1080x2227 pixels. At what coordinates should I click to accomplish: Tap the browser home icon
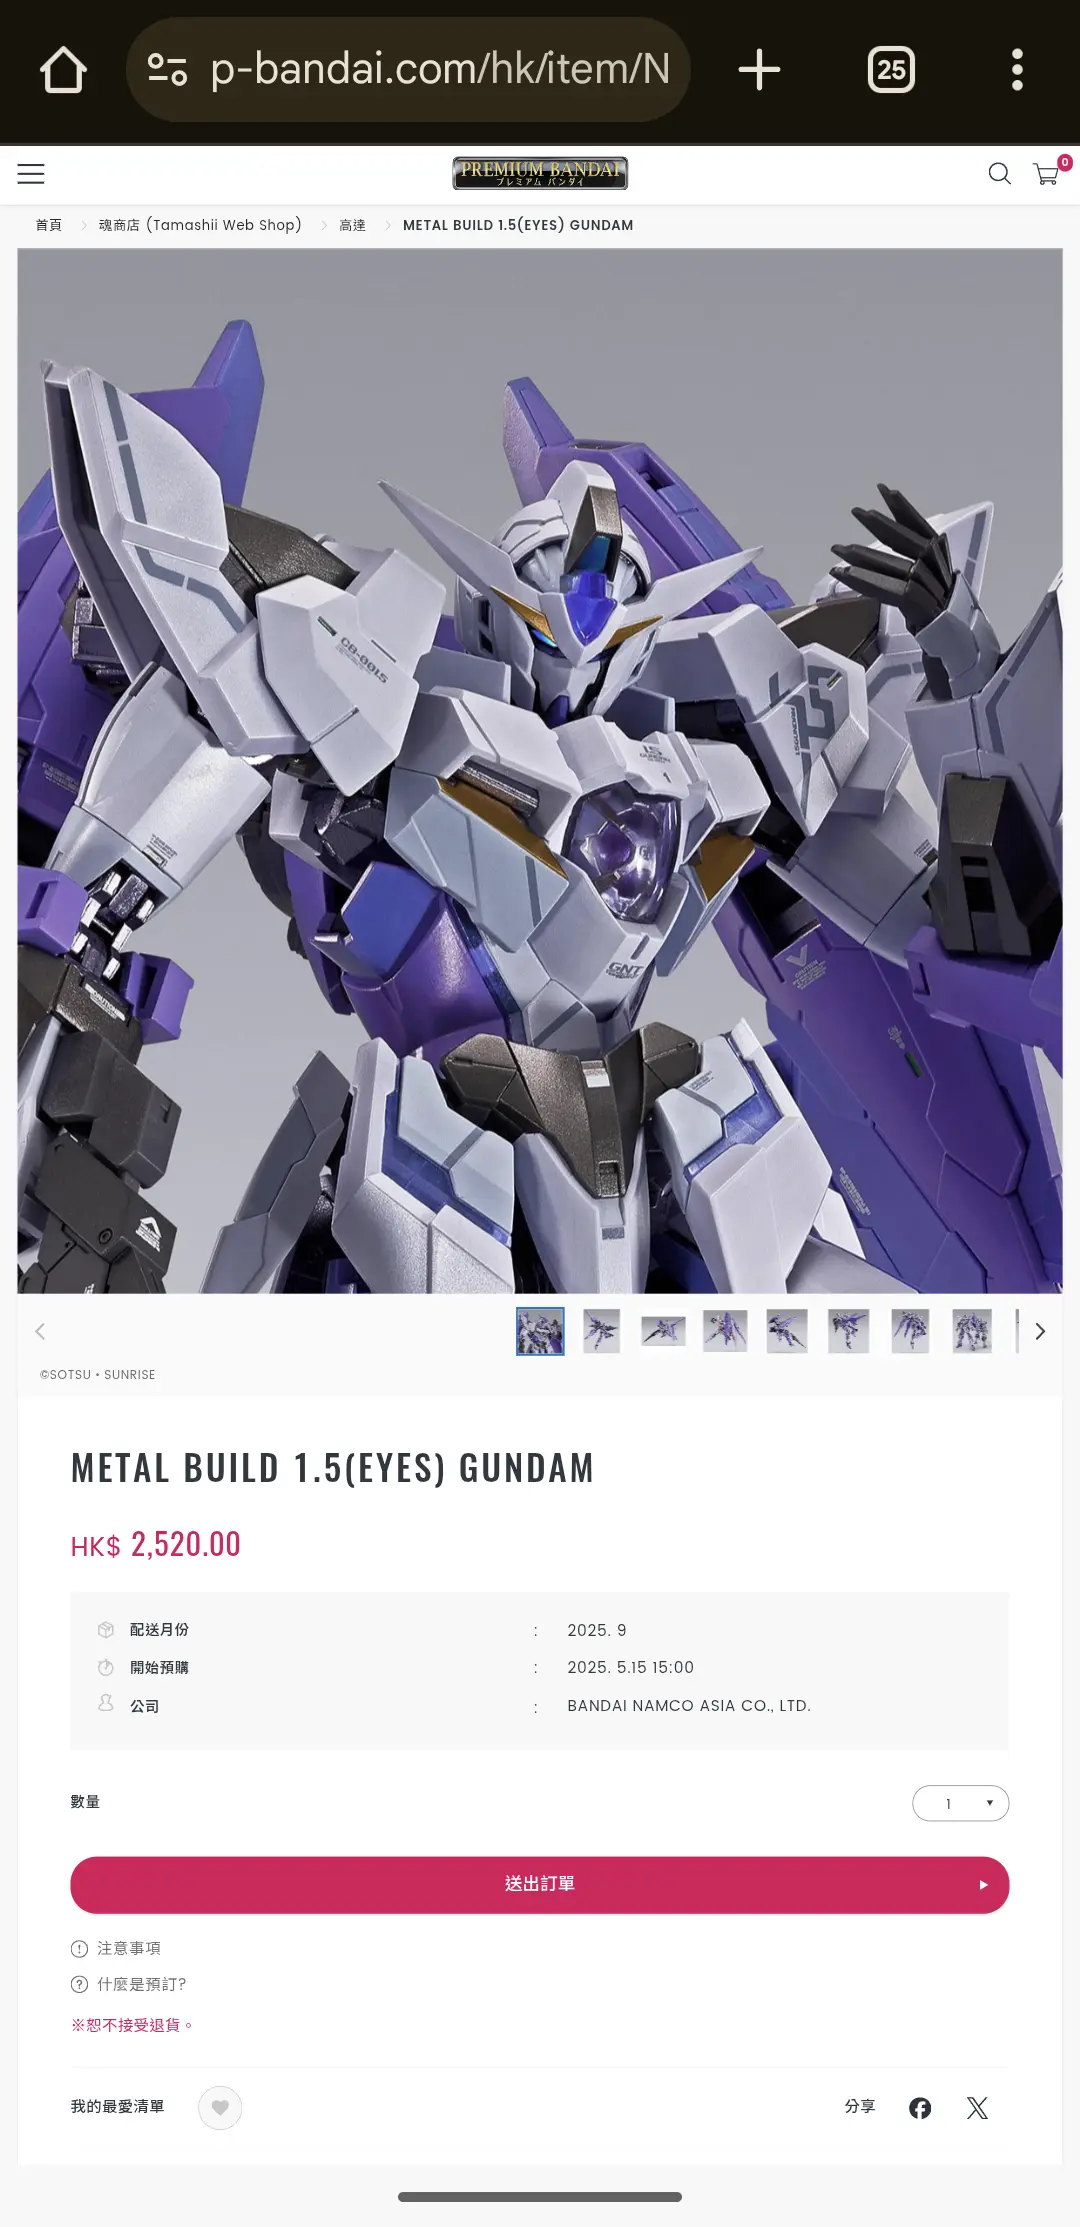(63, 70)
